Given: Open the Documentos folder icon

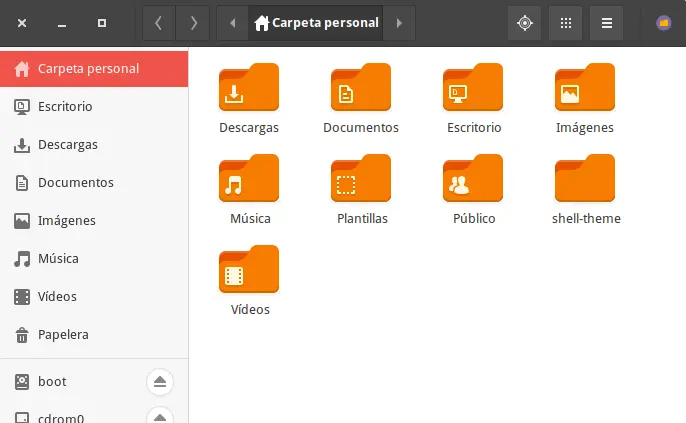Looking at the screenshot, I should [x=360, y=87].
